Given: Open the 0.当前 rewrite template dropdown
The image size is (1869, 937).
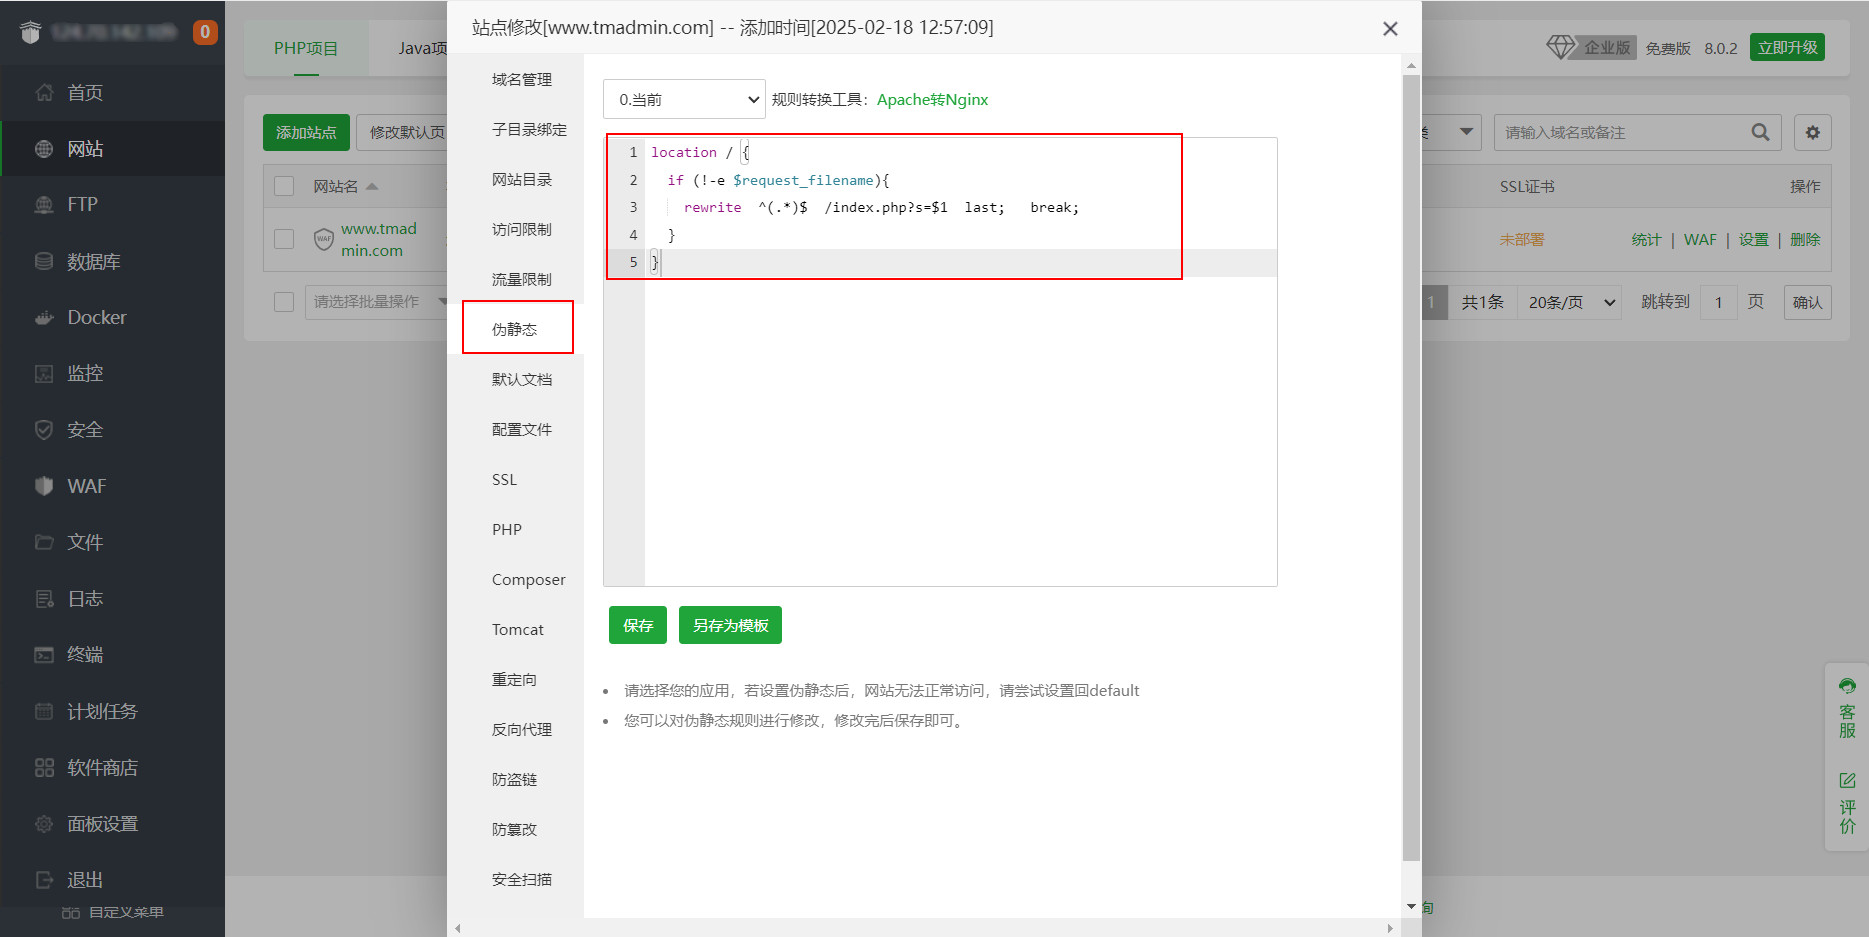Looking at the screenshot, I should [x=684, y=100].
